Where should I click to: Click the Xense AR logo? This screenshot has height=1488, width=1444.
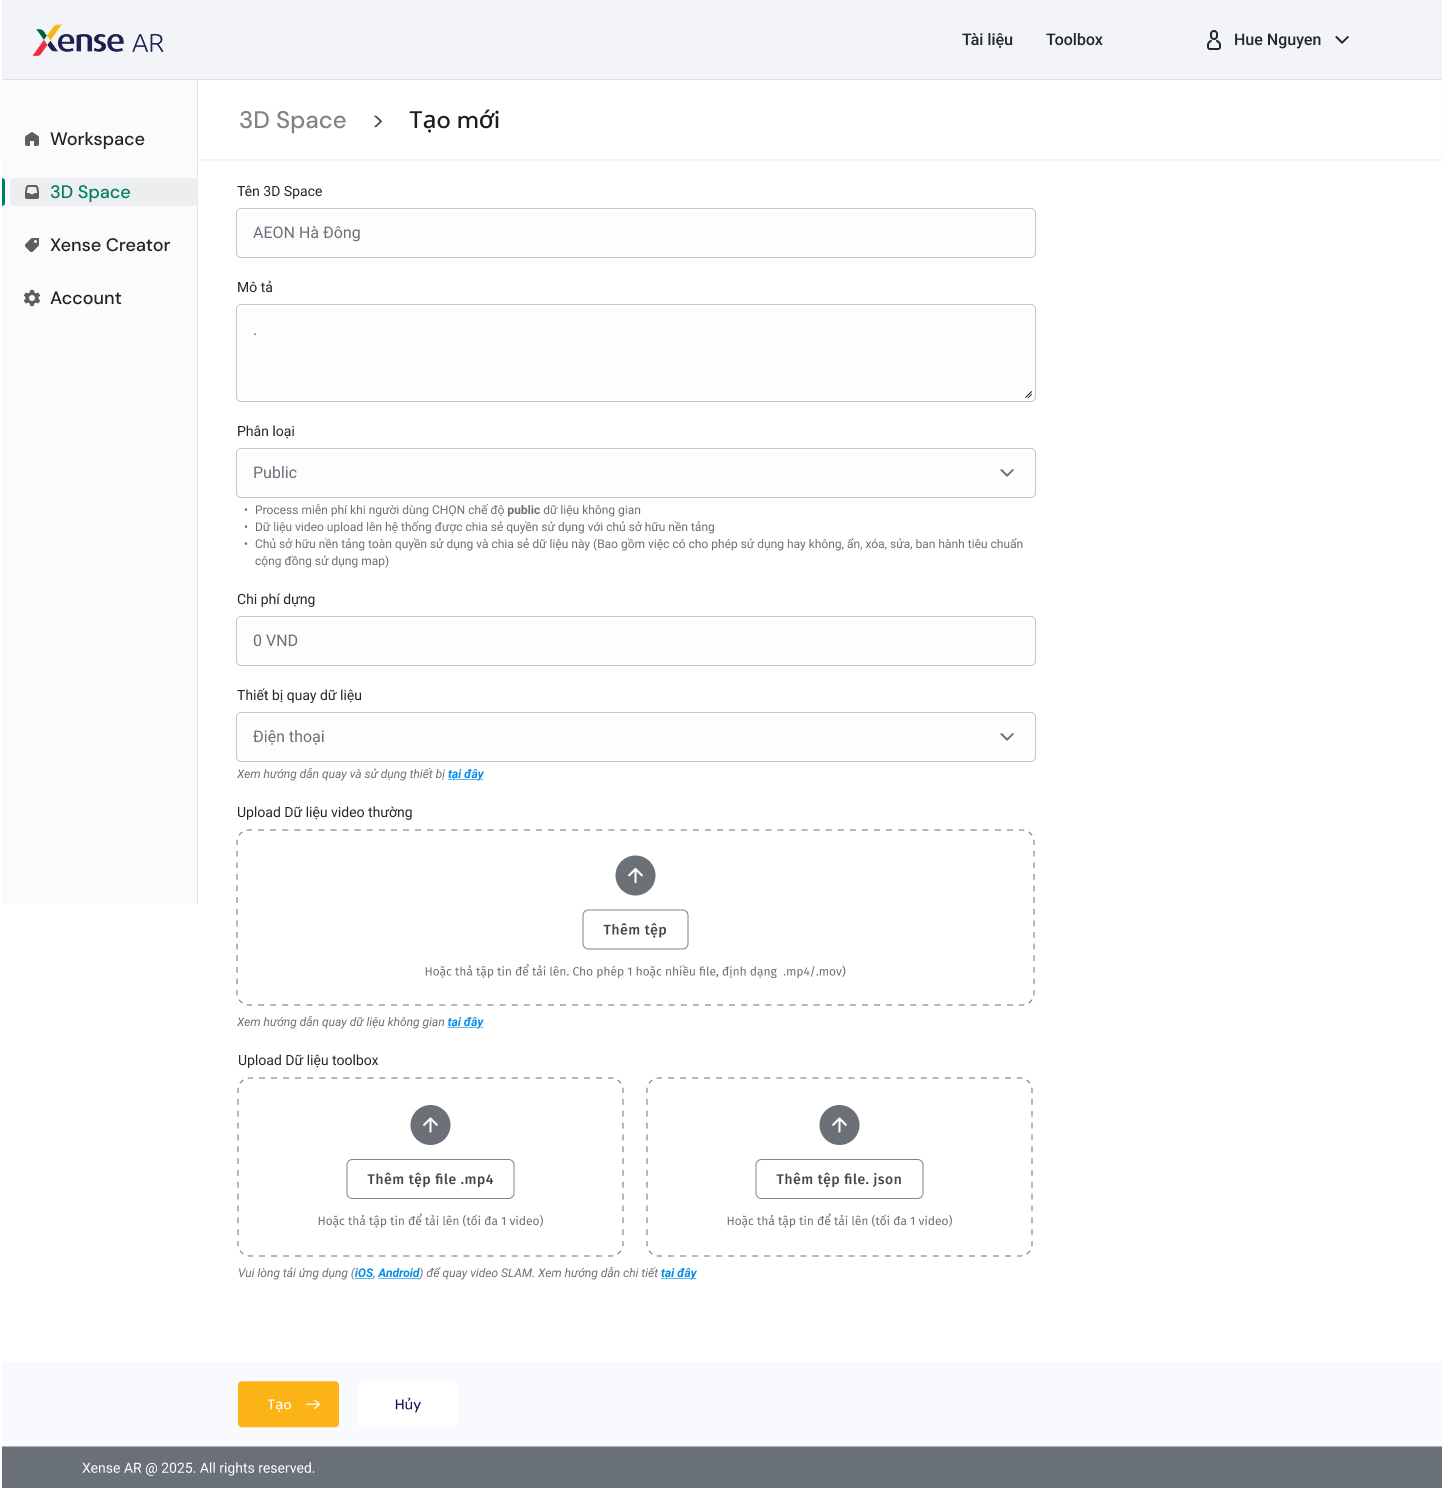[x=98, y=41]
